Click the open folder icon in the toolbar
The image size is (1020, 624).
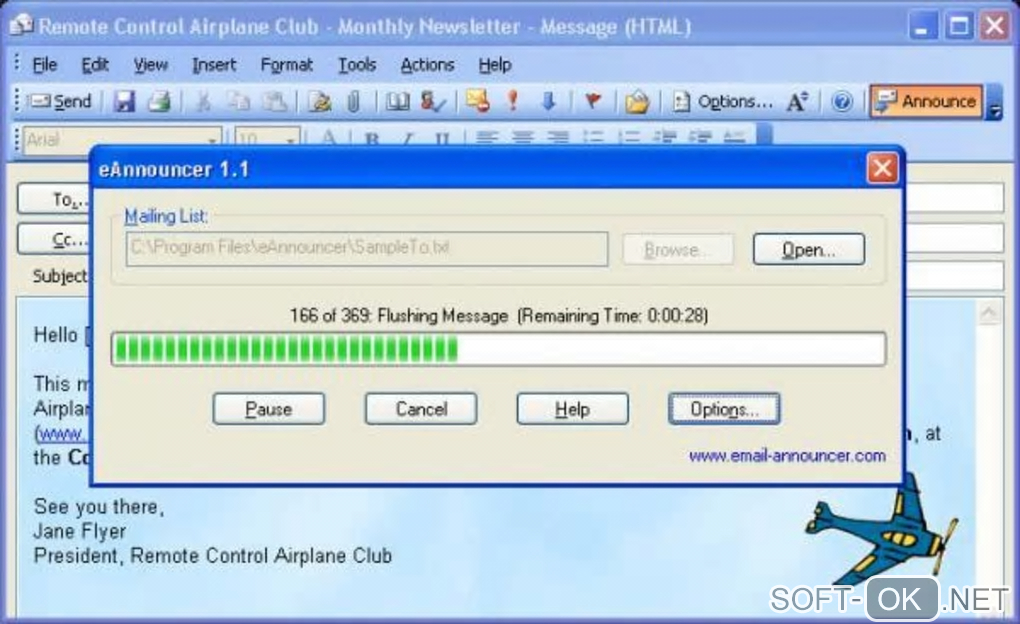[x=637, y=102]
